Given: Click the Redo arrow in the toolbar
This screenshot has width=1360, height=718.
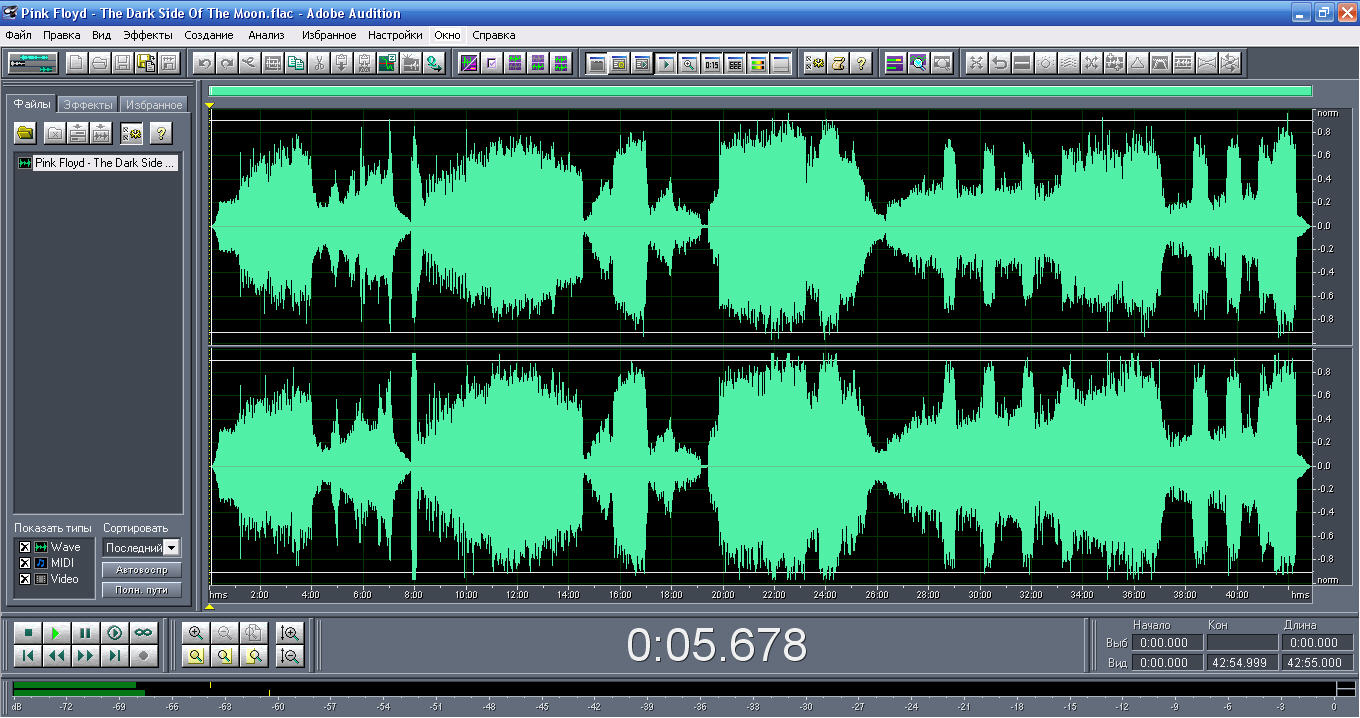Looking at the screenshot, I should (227, 63).
